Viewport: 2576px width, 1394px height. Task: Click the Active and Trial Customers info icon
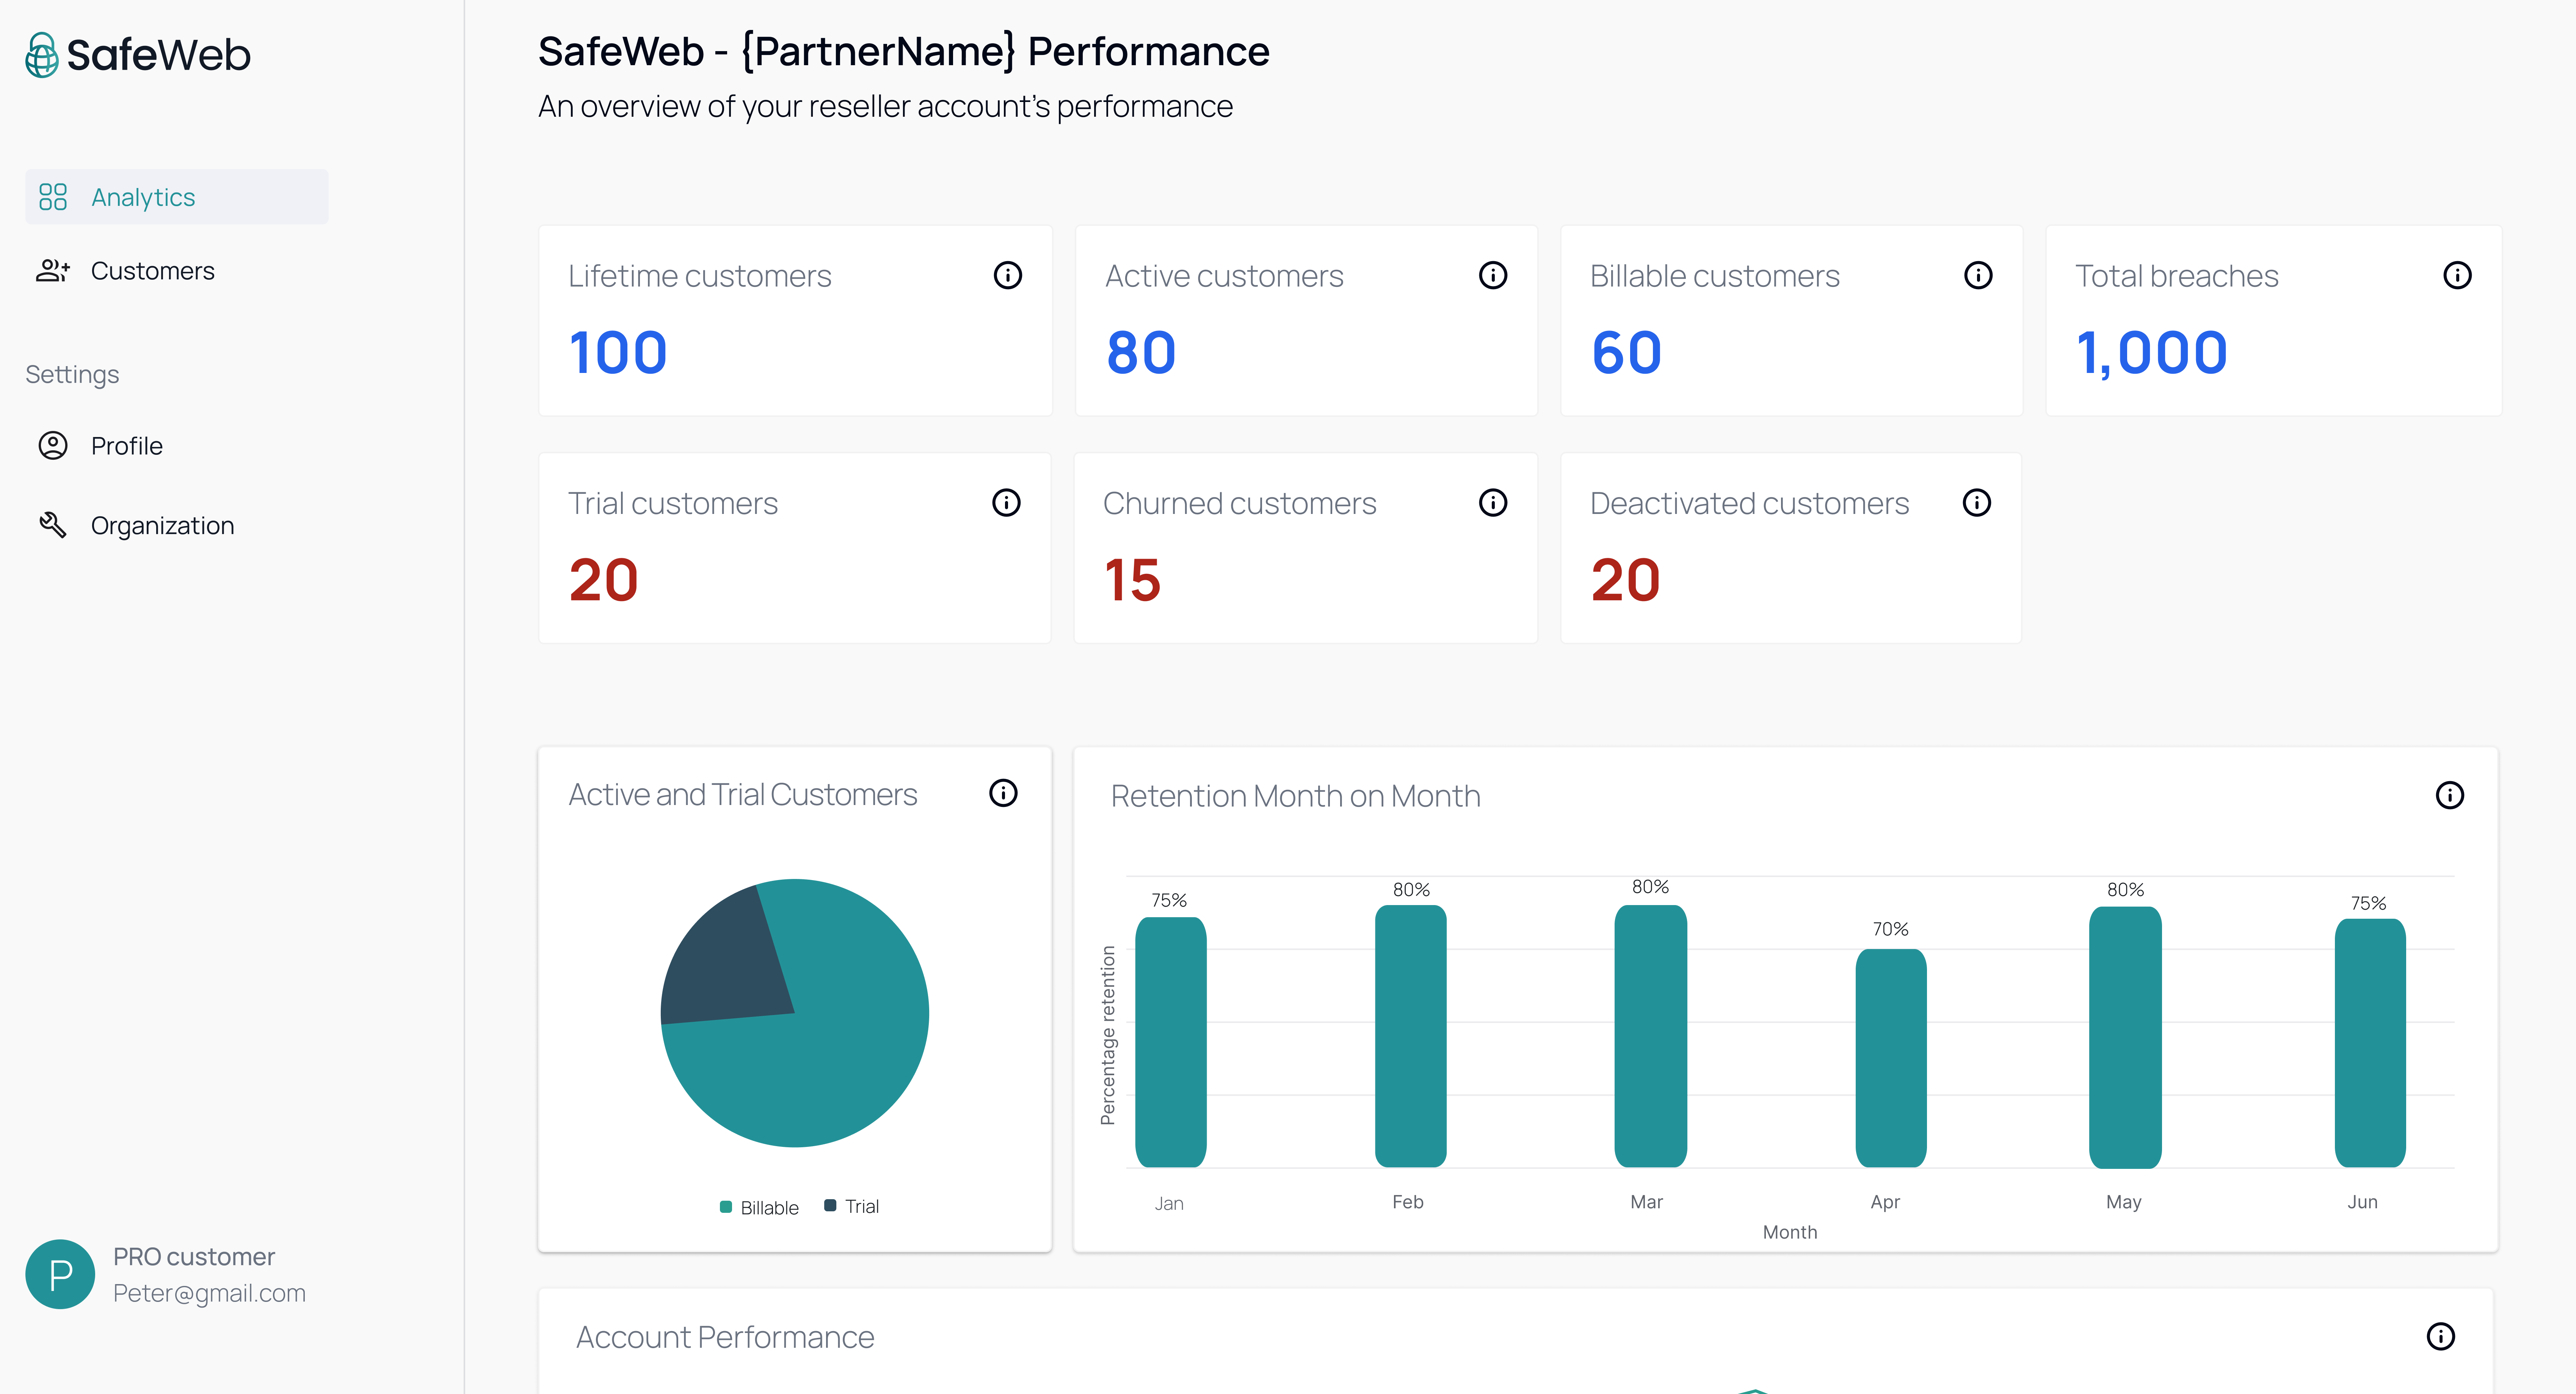[x=1003, y=793]
